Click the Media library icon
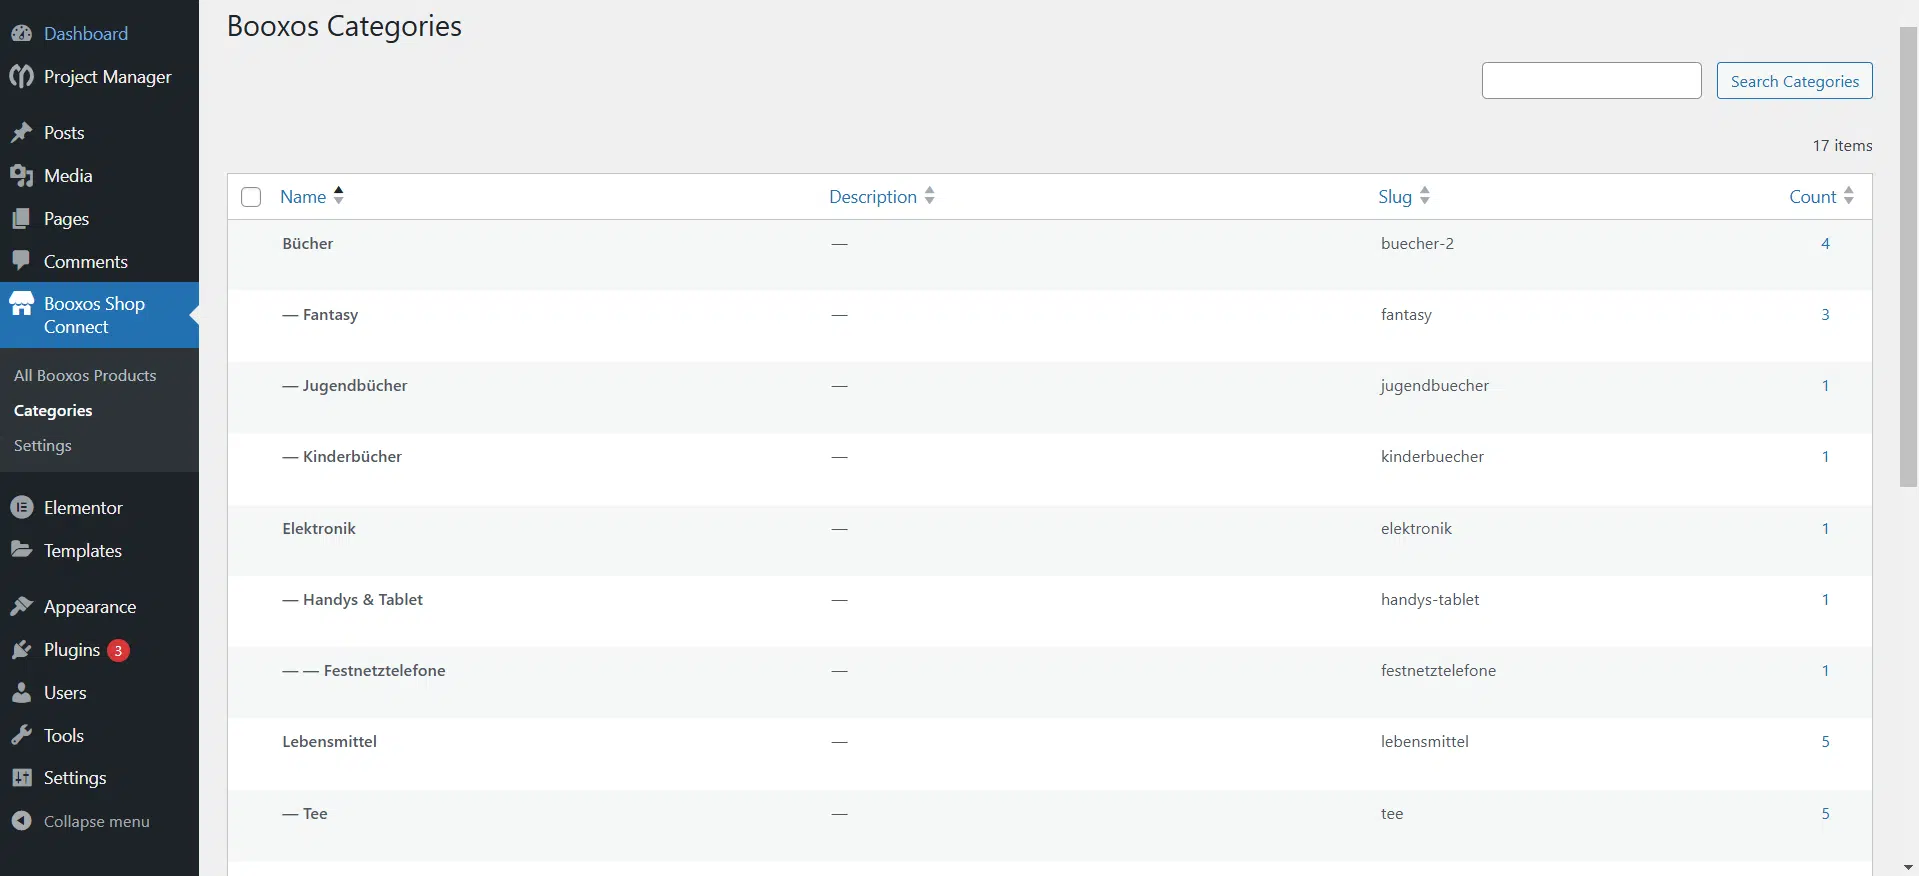The width and height of the screenshot is (1919, 876). [x=21, y=176]
